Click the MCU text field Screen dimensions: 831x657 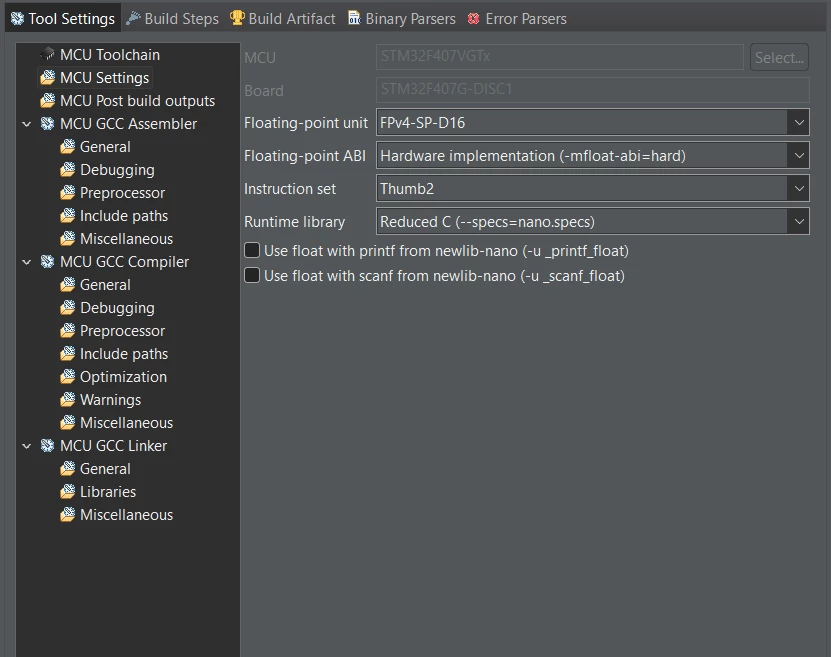(560, 57)
